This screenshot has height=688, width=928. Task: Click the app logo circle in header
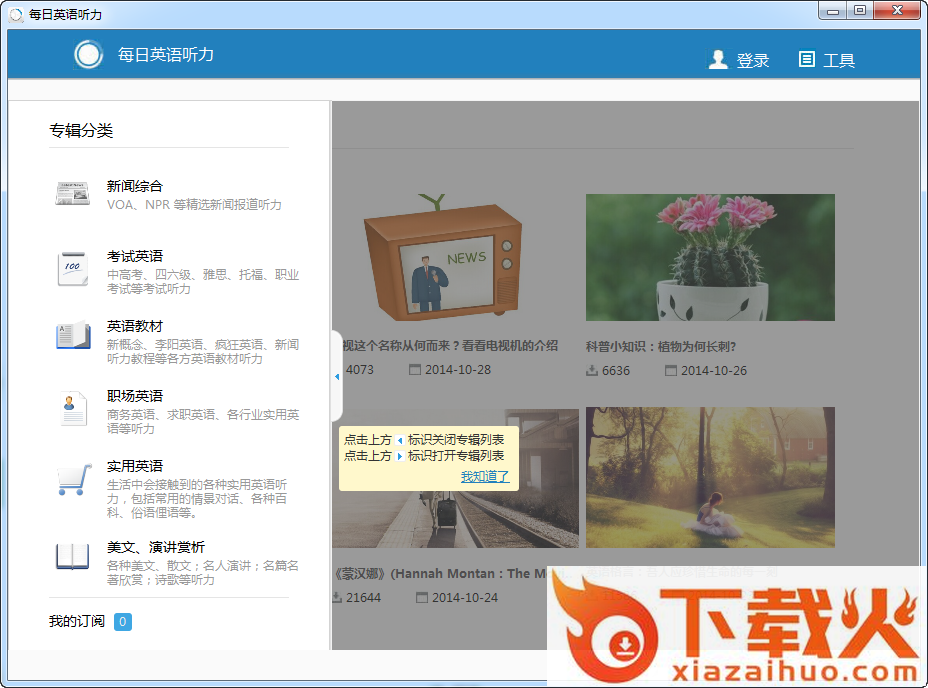pos(89,55)
